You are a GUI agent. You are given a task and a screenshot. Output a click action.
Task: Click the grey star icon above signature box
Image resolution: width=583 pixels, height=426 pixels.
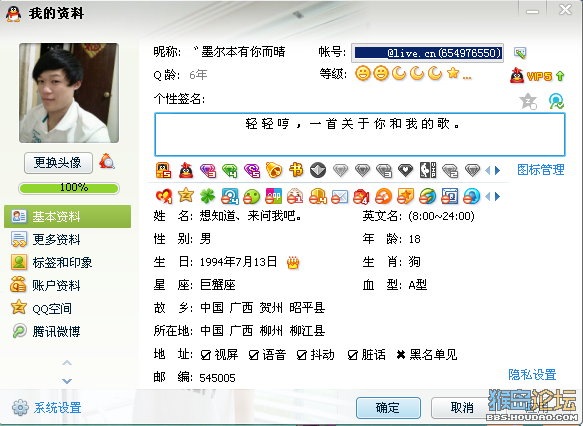528,101
